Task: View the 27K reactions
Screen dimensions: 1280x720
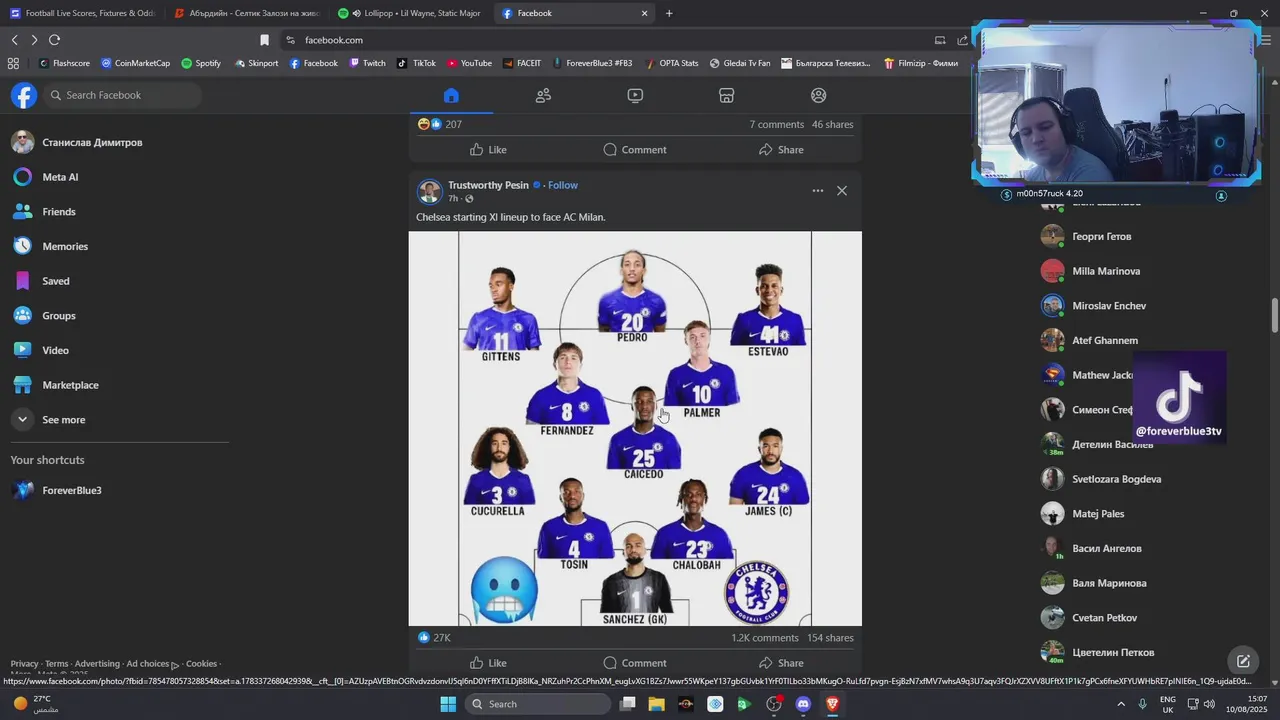Action: 434,638
